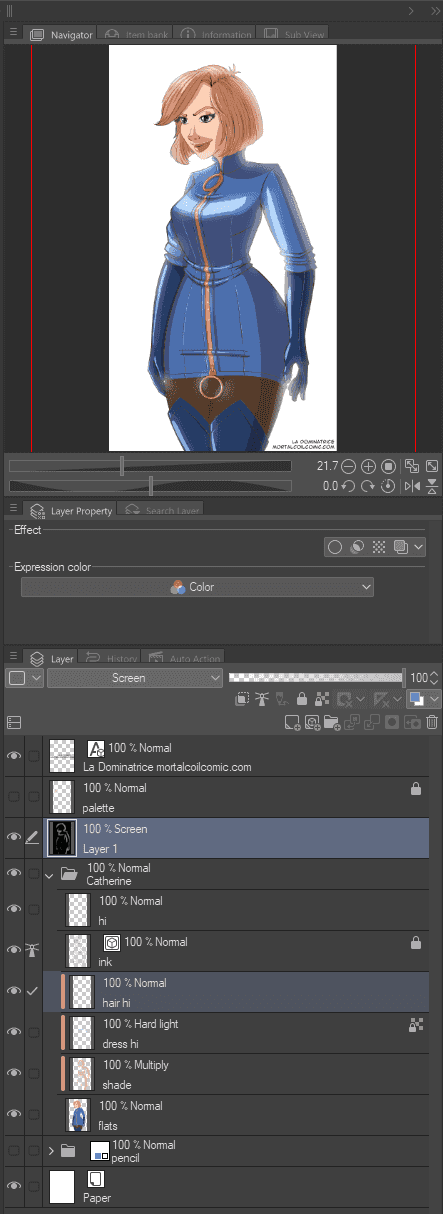
Task: Show the palette layer
Action: (14, 796)
